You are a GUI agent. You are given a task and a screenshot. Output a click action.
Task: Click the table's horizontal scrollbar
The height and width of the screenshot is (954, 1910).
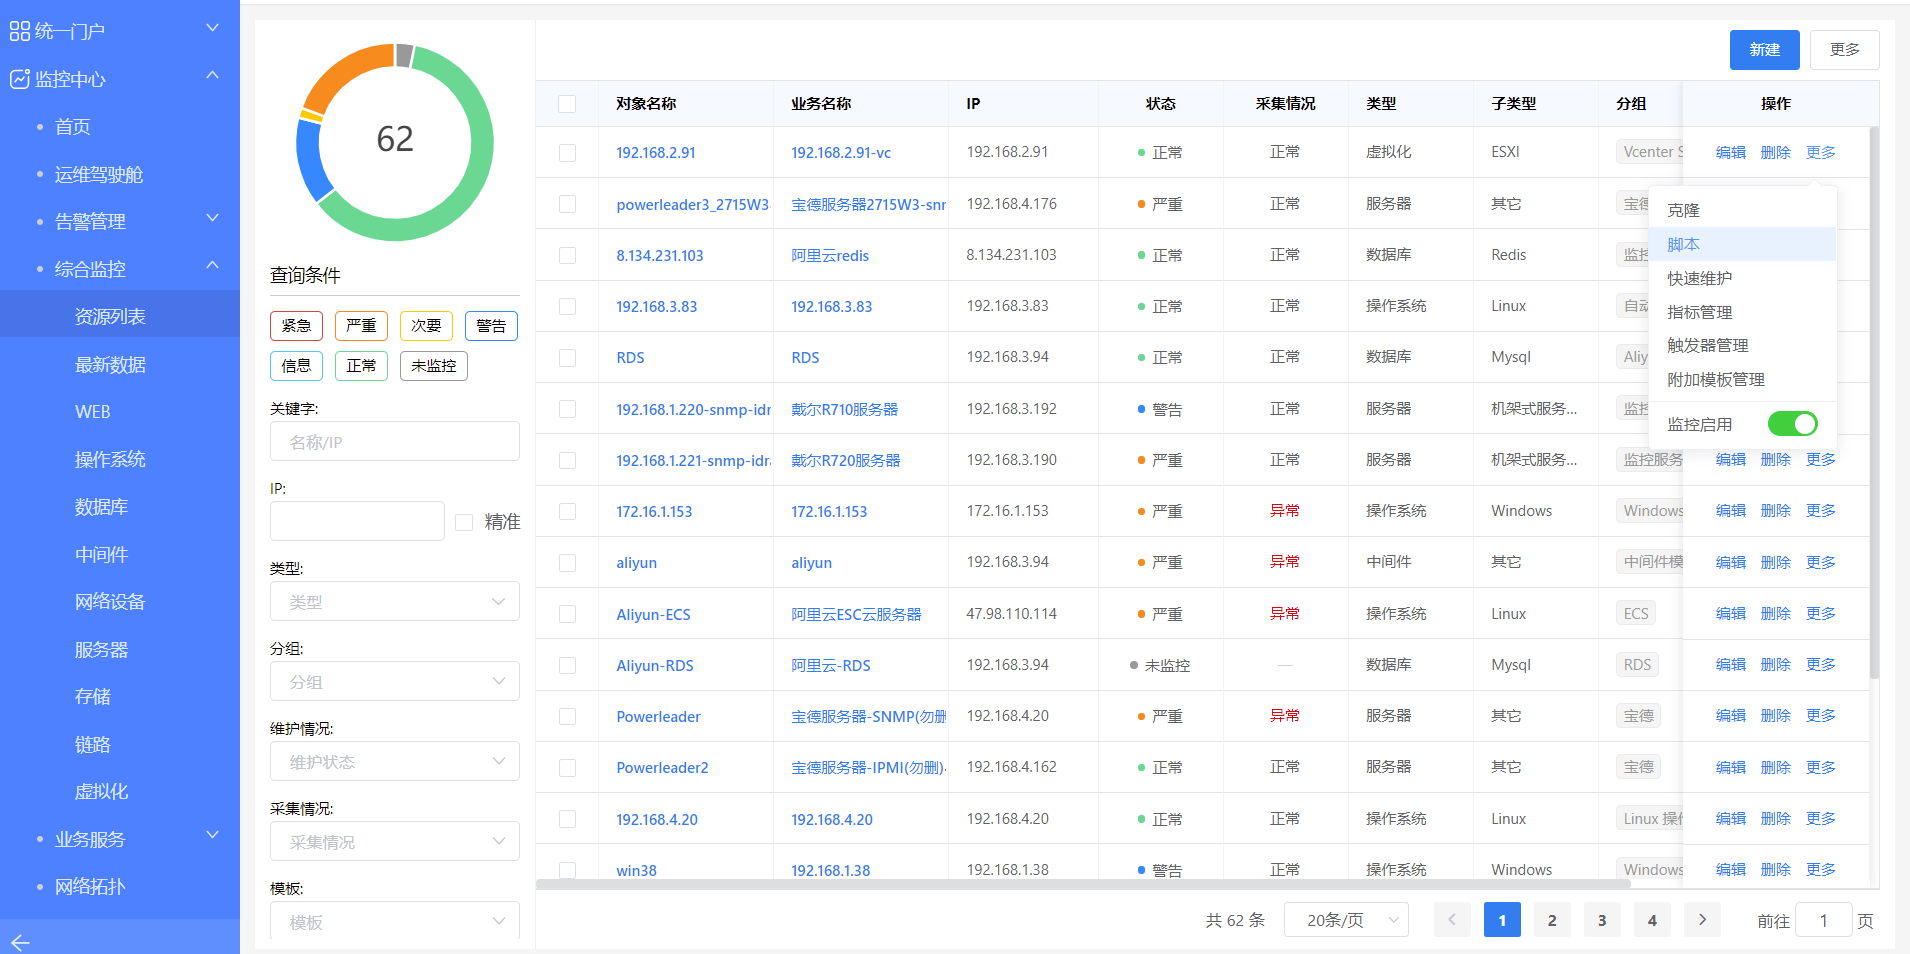[x=1083, y=884]
